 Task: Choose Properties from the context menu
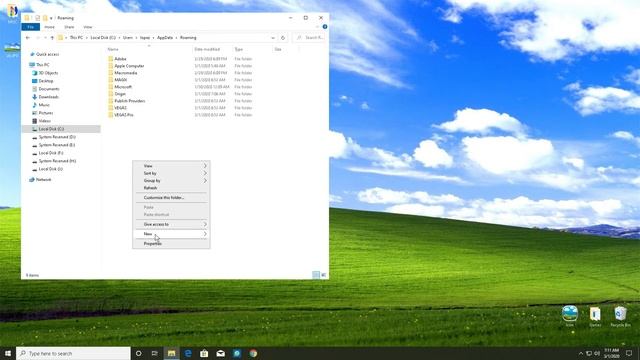click(171, 244)
